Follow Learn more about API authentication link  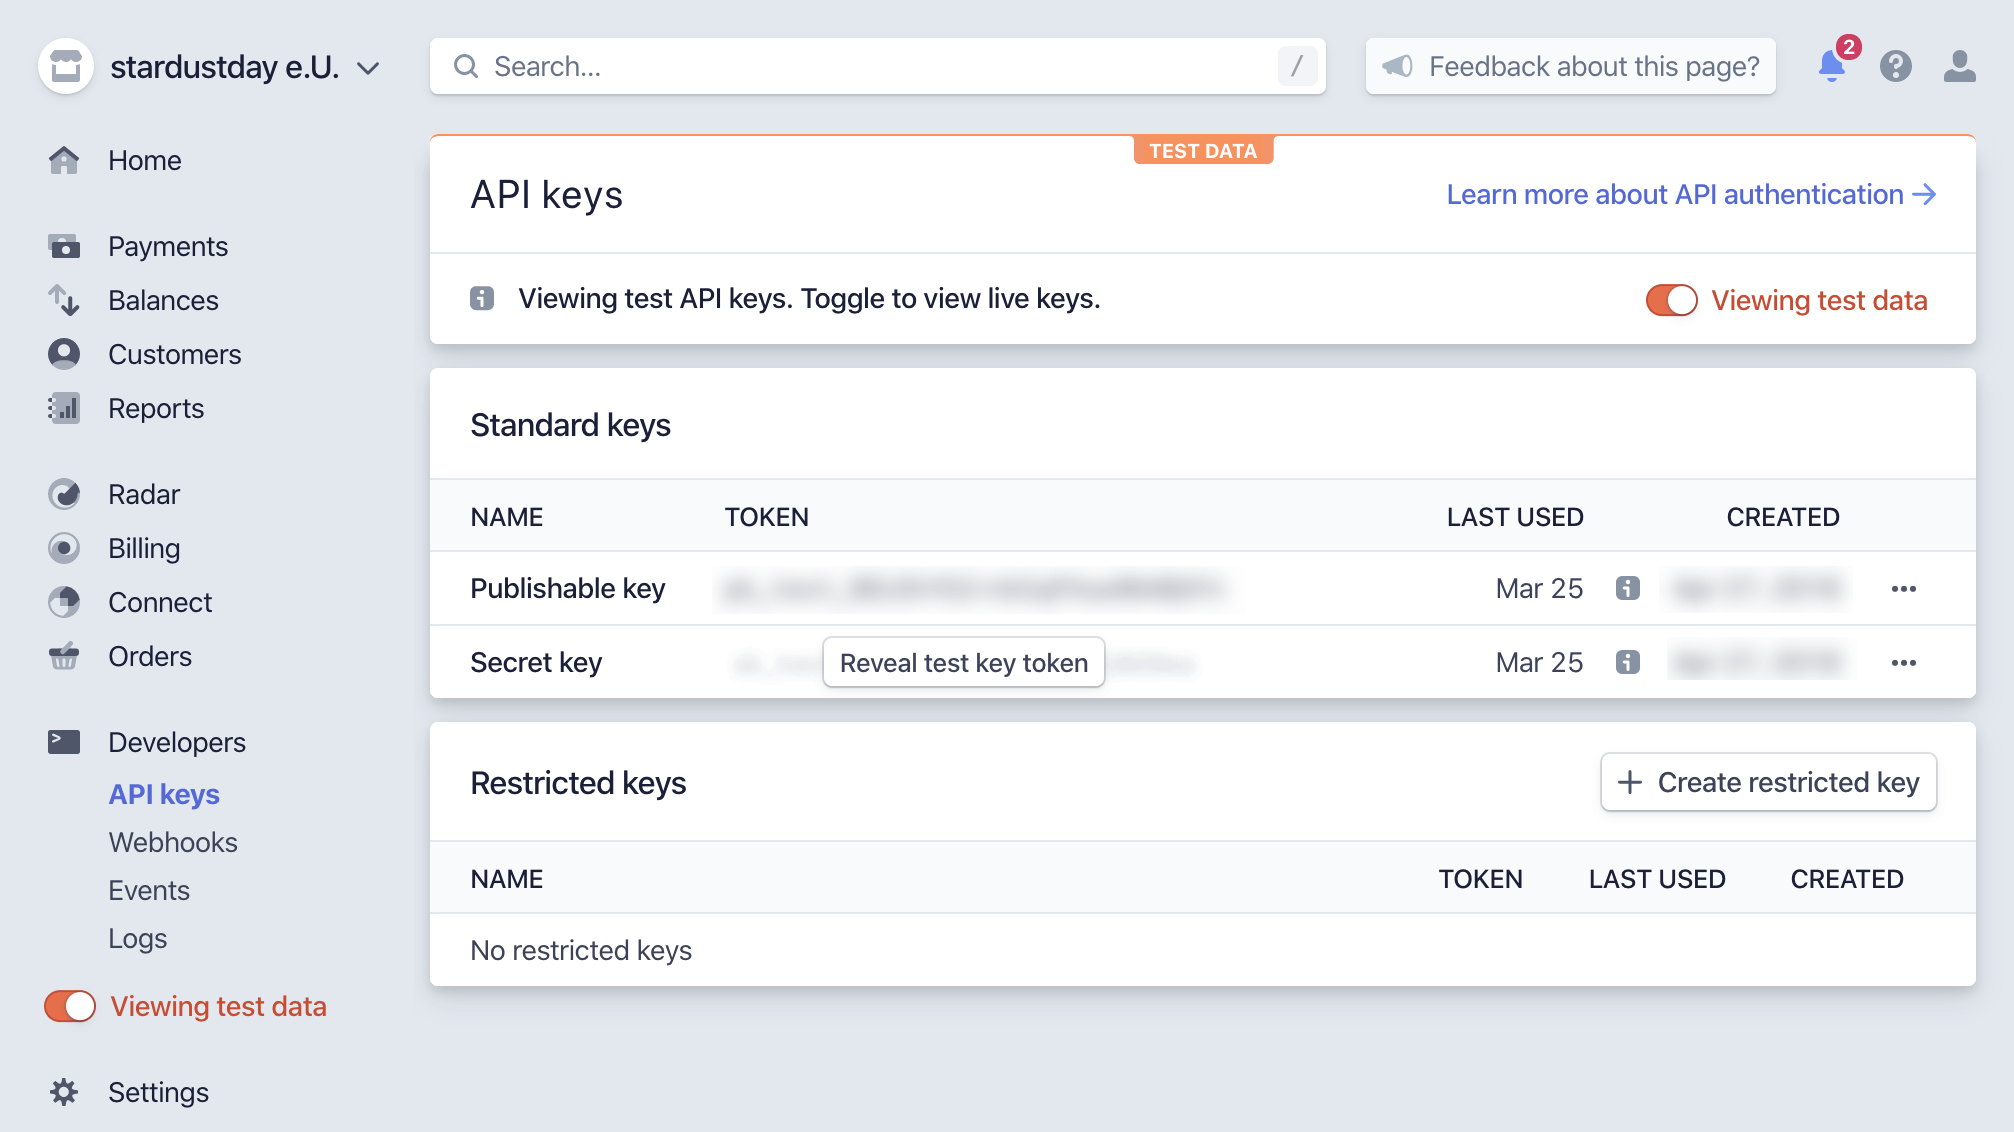coord(1691,194)
